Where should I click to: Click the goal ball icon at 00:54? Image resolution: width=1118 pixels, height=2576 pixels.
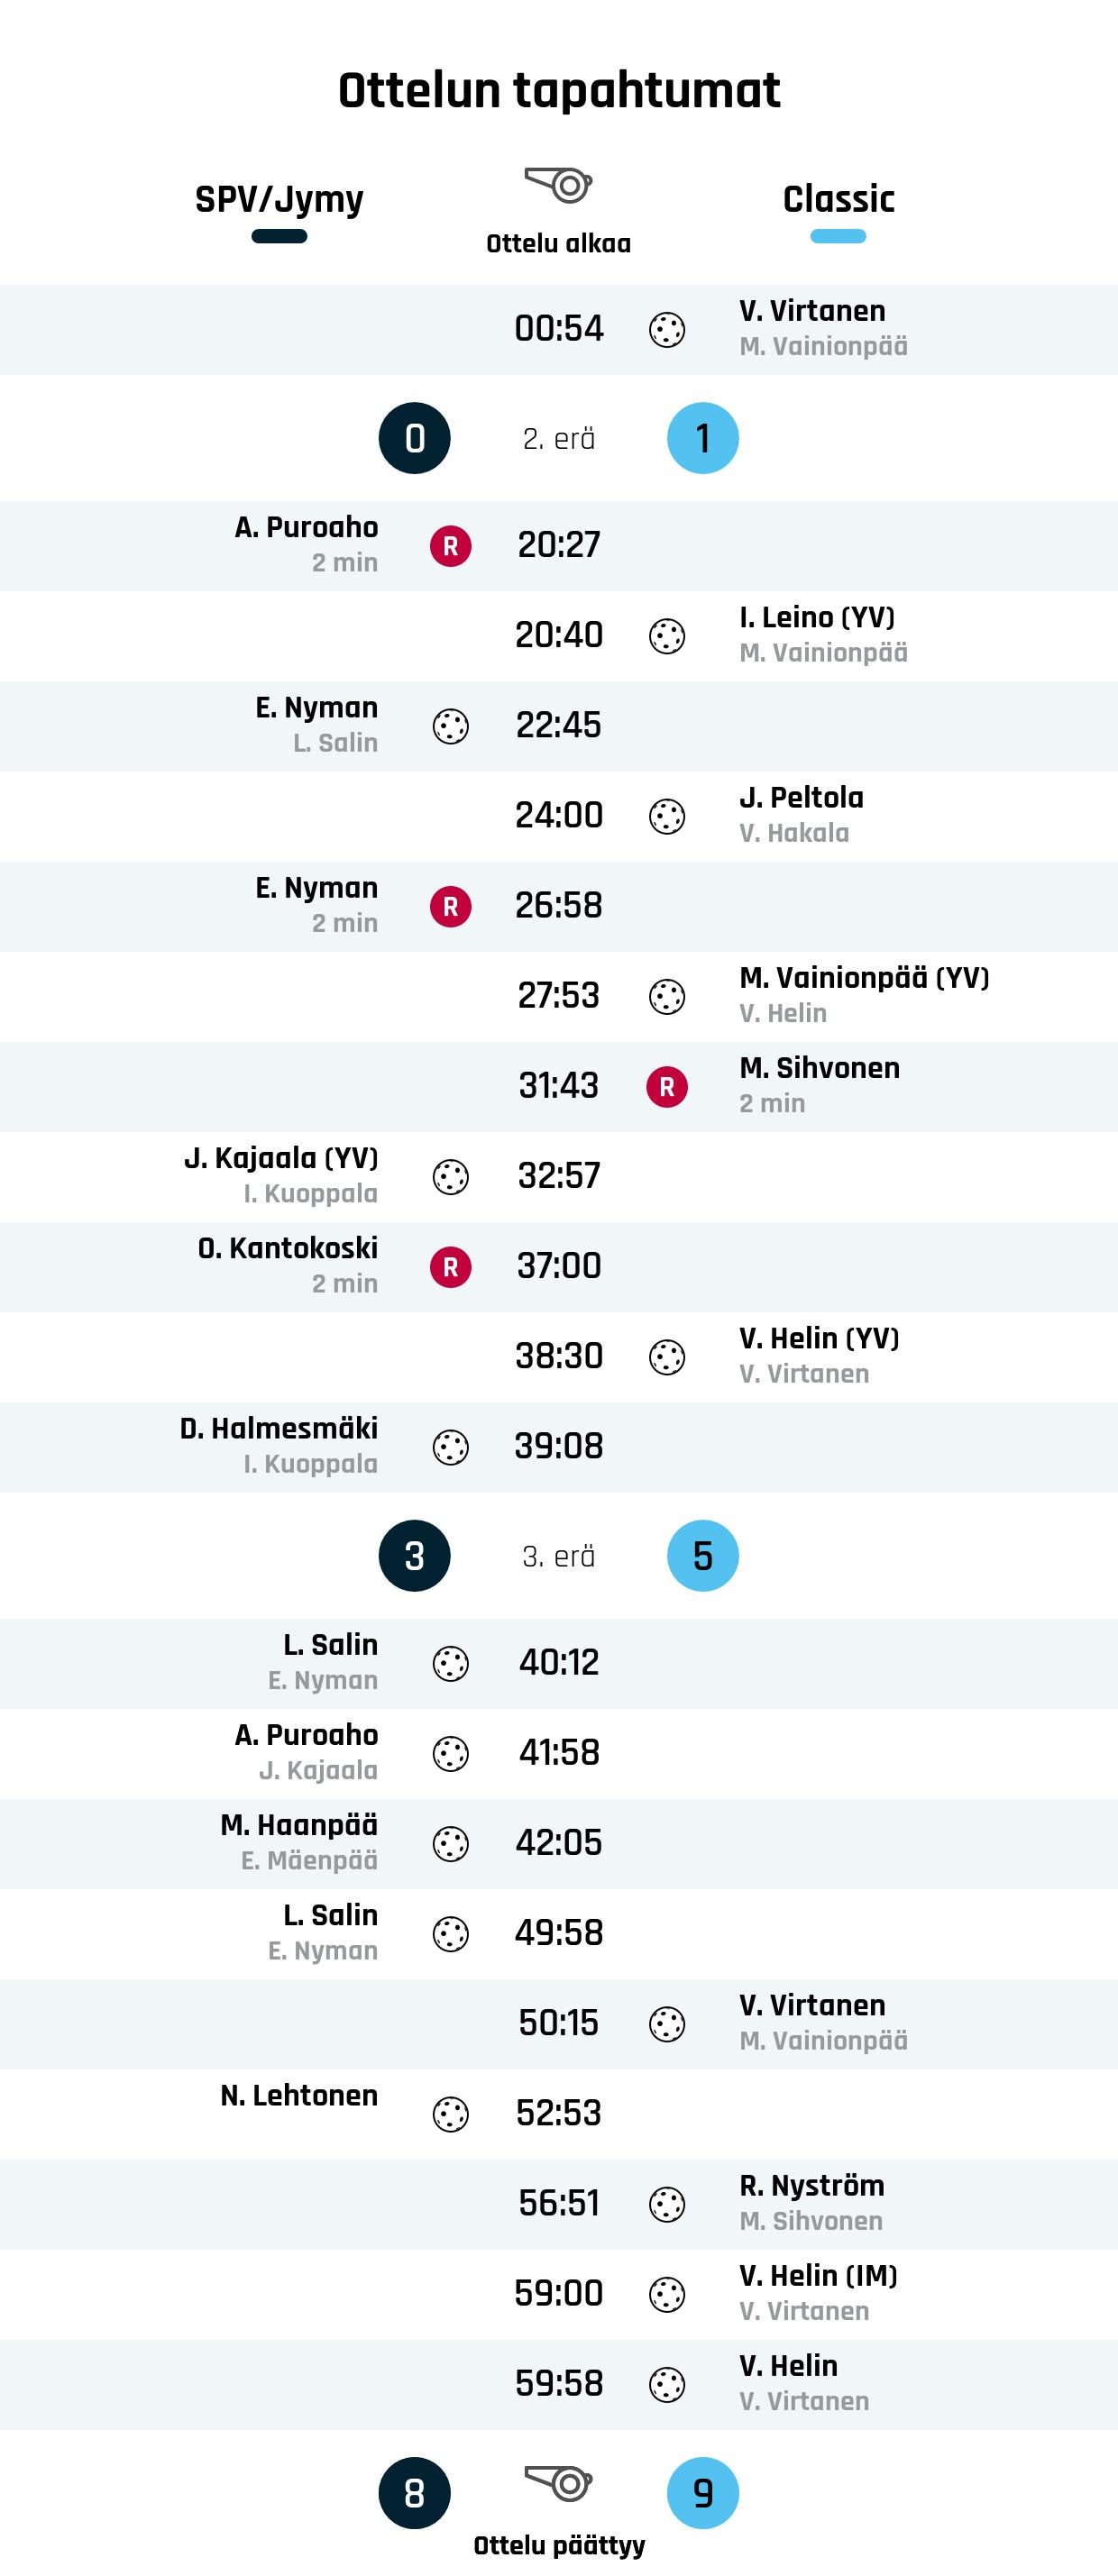tap(667, 329)
